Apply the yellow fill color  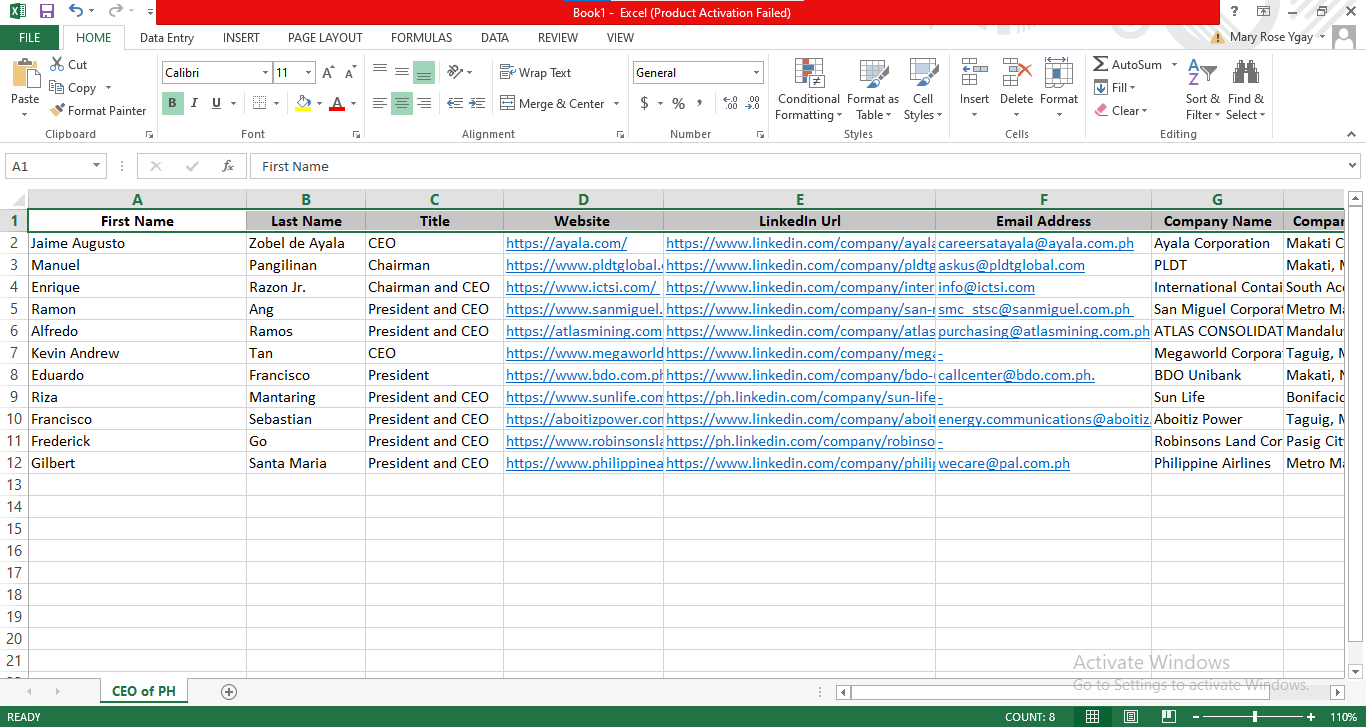point(303,103)
